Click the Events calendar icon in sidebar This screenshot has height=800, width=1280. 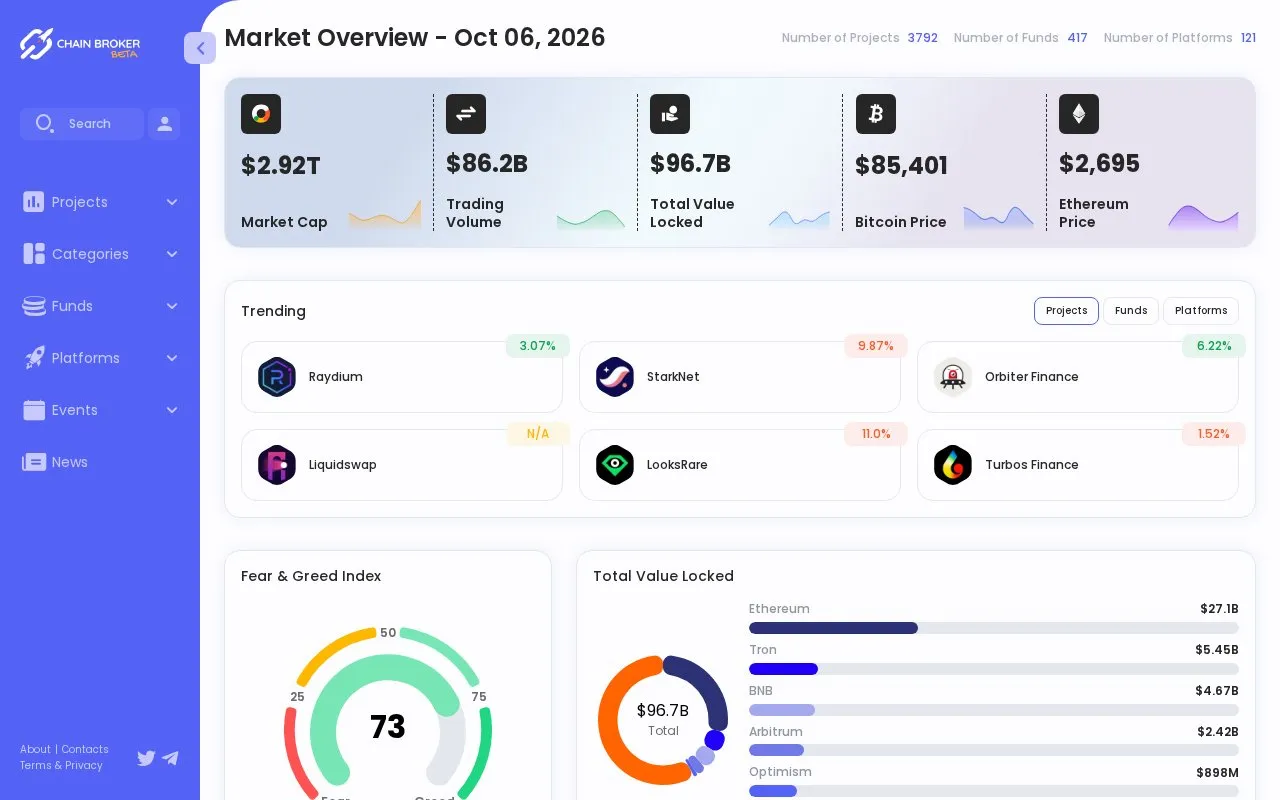[34, 410]
